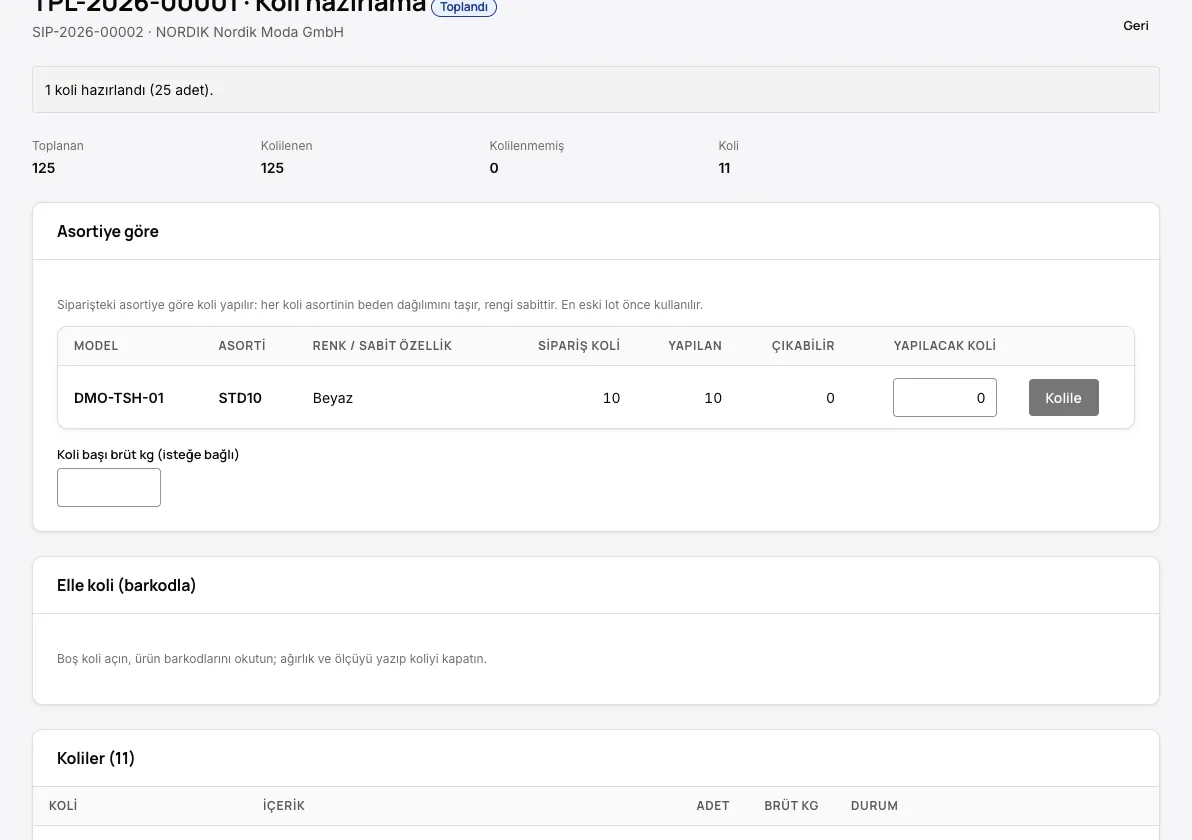Click the Kolilenmemiş summary label

[527, 146]
